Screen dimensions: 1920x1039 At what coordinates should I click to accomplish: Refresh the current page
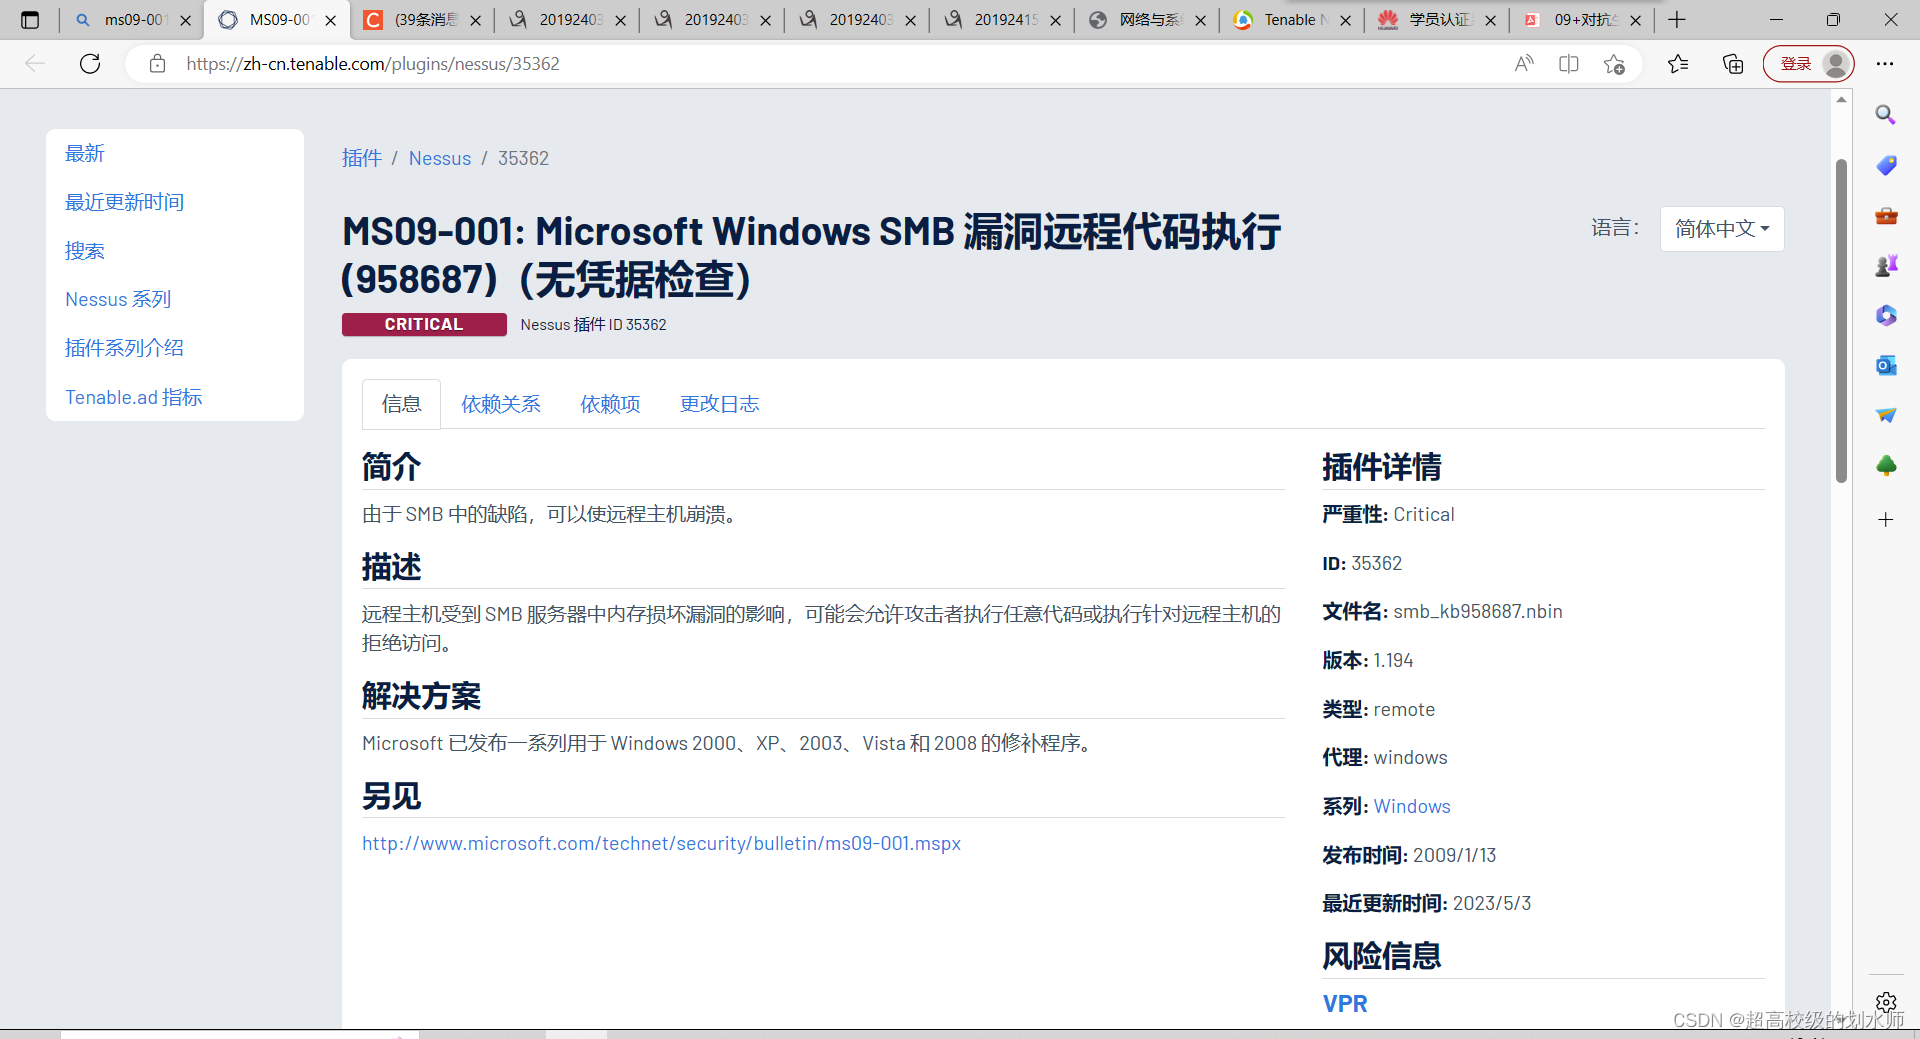pyautogui.click(x=90, y=64)
